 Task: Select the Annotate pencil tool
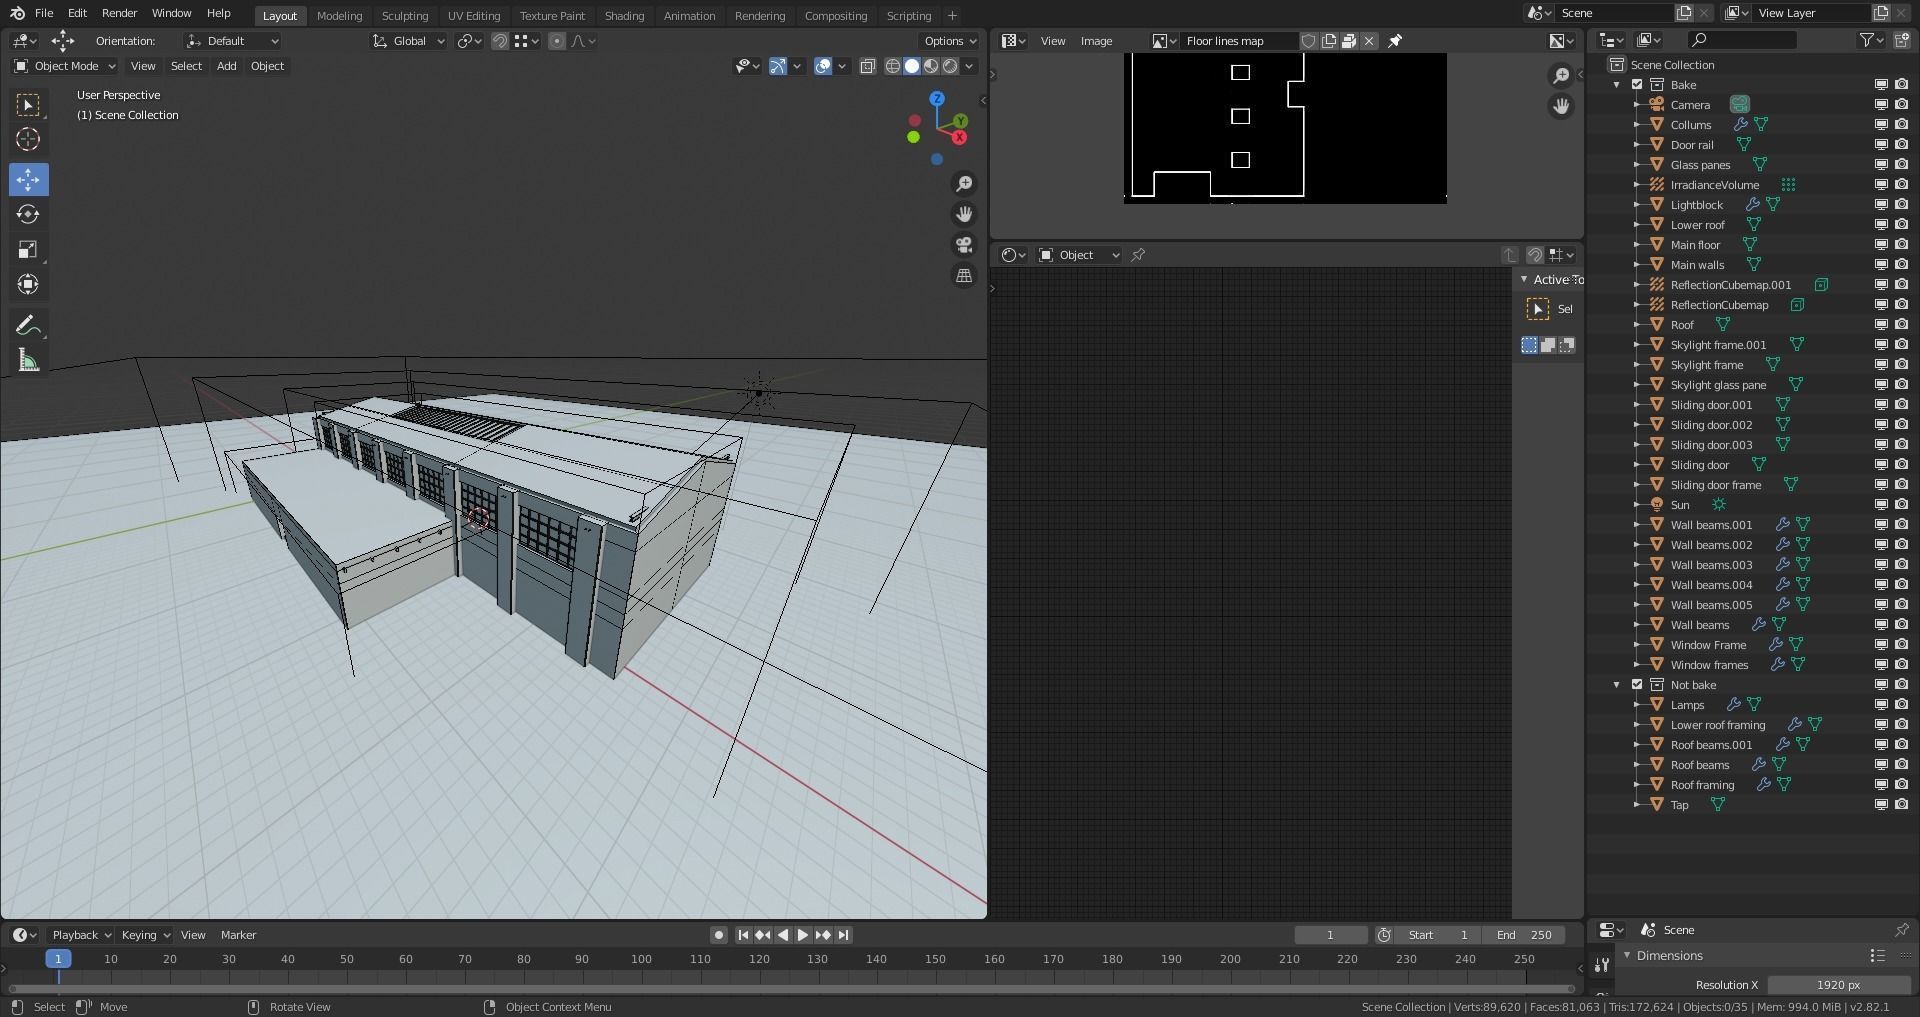(28, 326)
